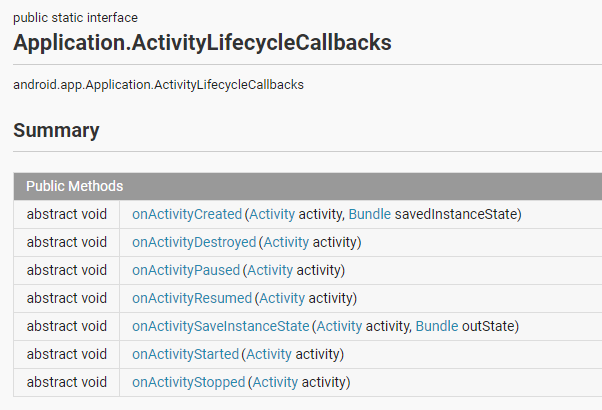Screen dimensions: 602x410
Task: Open the onActivitySaveInstanceState method link
Action: [x=221, y=326]
